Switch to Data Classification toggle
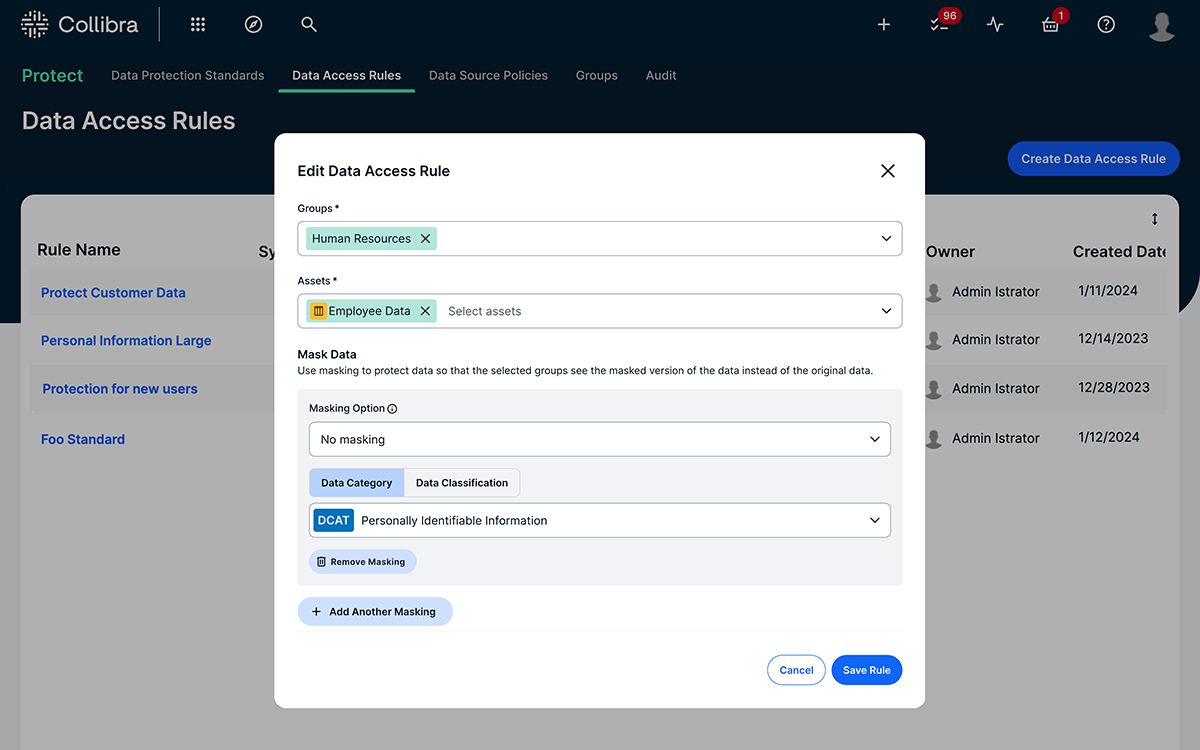The height and width of the screenshot is (750, 1200). tap(462, 483)
